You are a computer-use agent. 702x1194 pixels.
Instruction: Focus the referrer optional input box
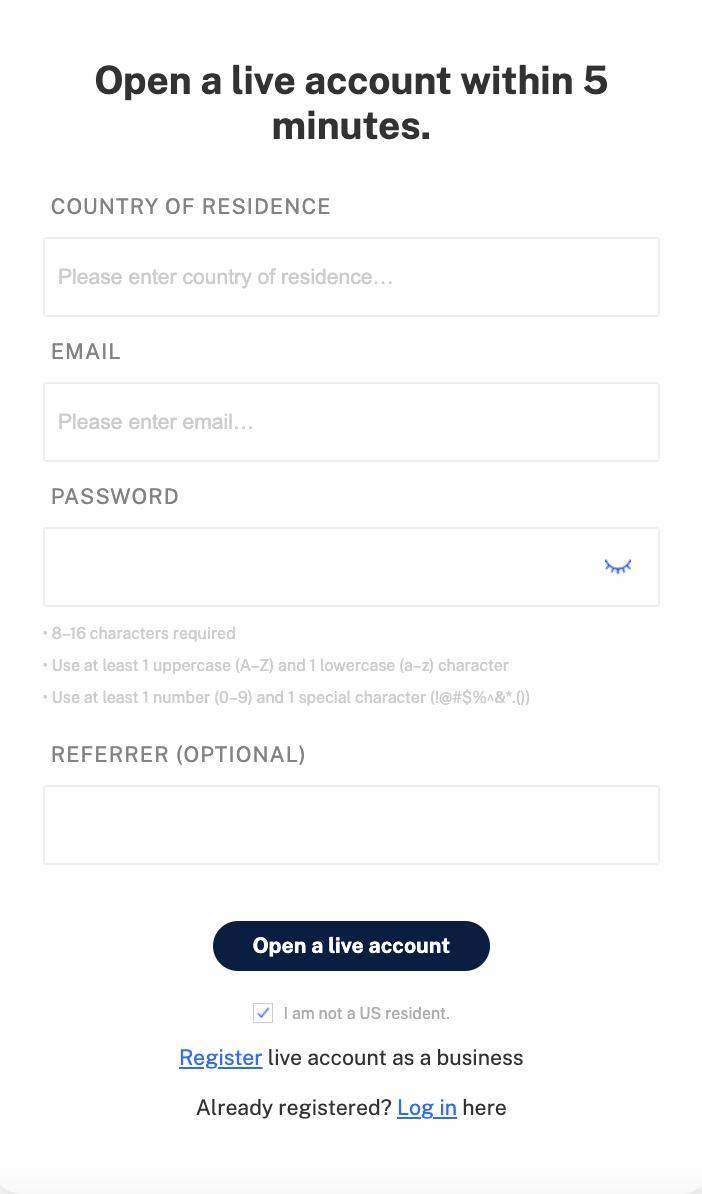pos(351,825)
